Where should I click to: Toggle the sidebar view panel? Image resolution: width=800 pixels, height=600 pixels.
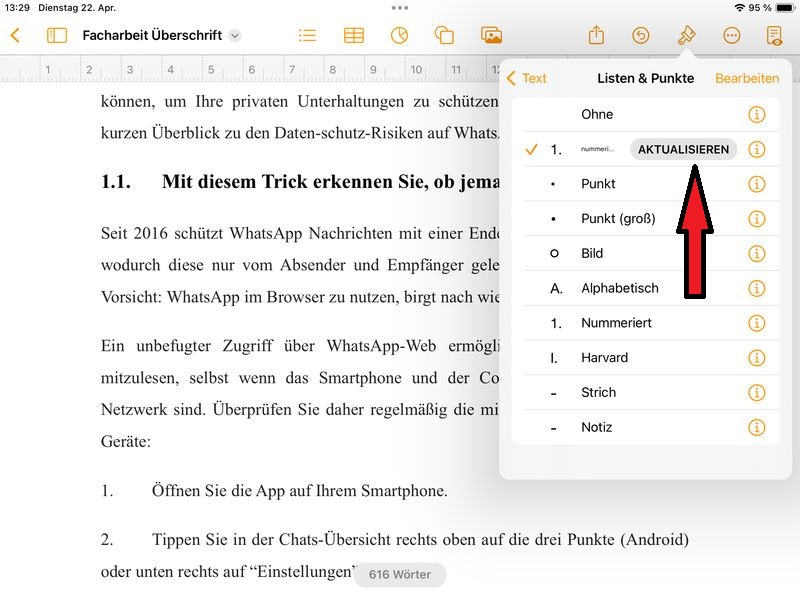(x=57, y=35)
